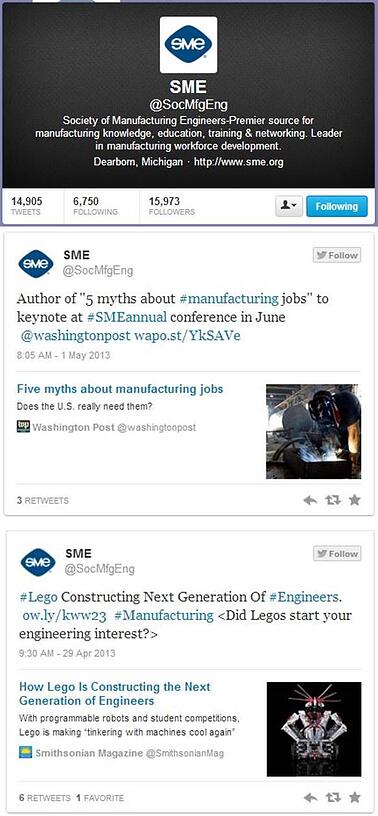378x816 pixels.
Task: Click SME avatar on the Lego tweet
Action: point(37,562)
